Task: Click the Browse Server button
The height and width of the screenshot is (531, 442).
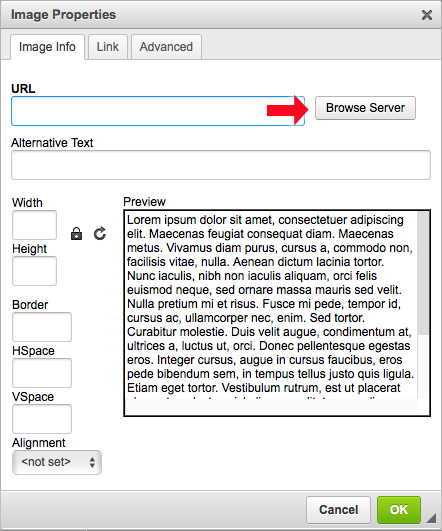Action: point(365,108)
